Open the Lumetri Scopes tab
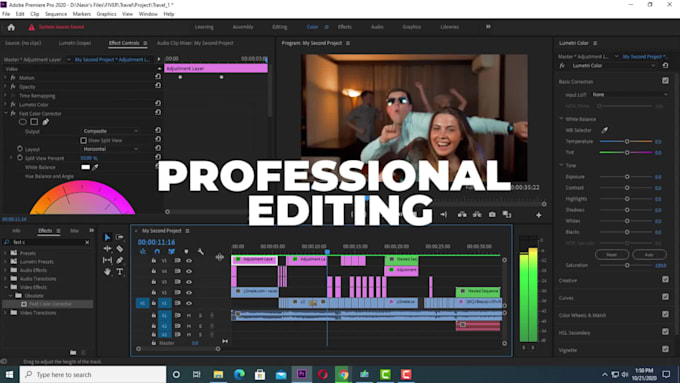680x383 pixels. tap(75, 43)
